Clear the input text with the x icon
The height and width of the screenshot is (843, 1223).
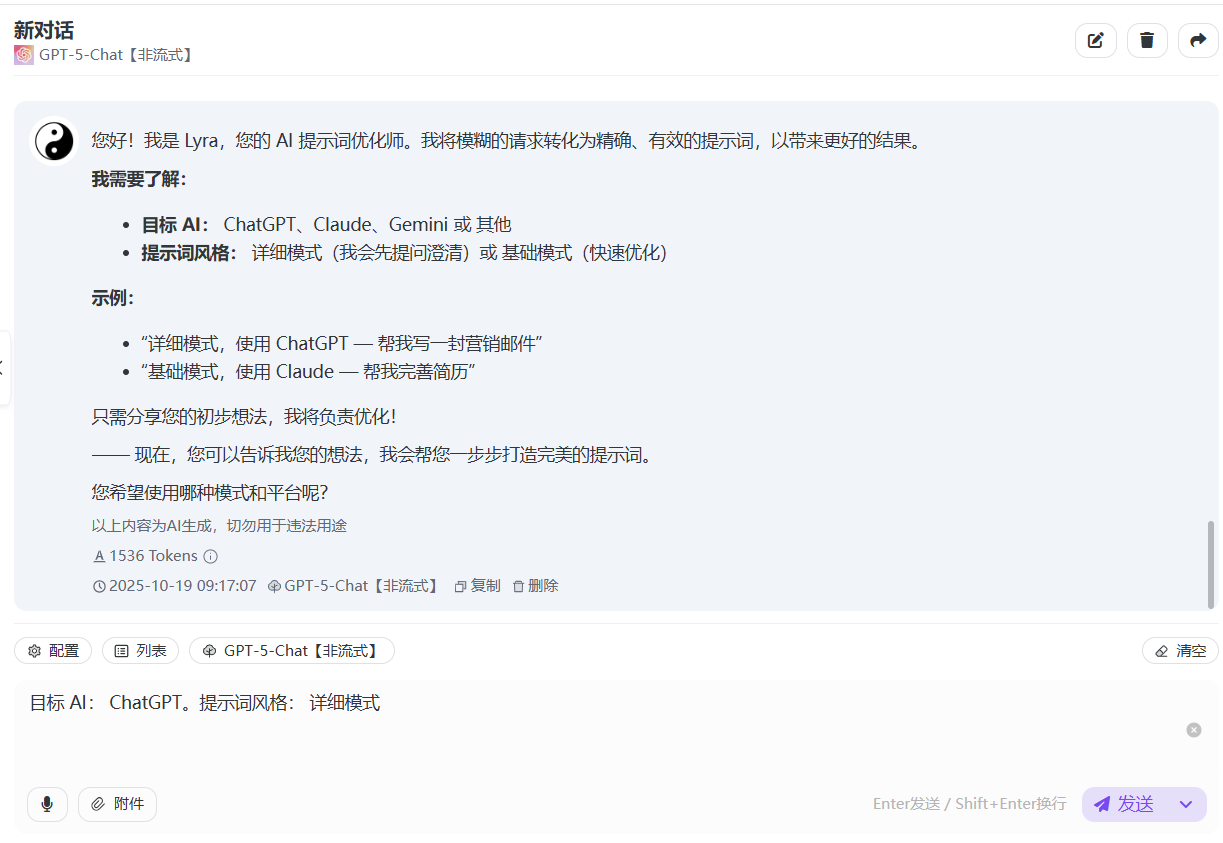[1193, 730]
